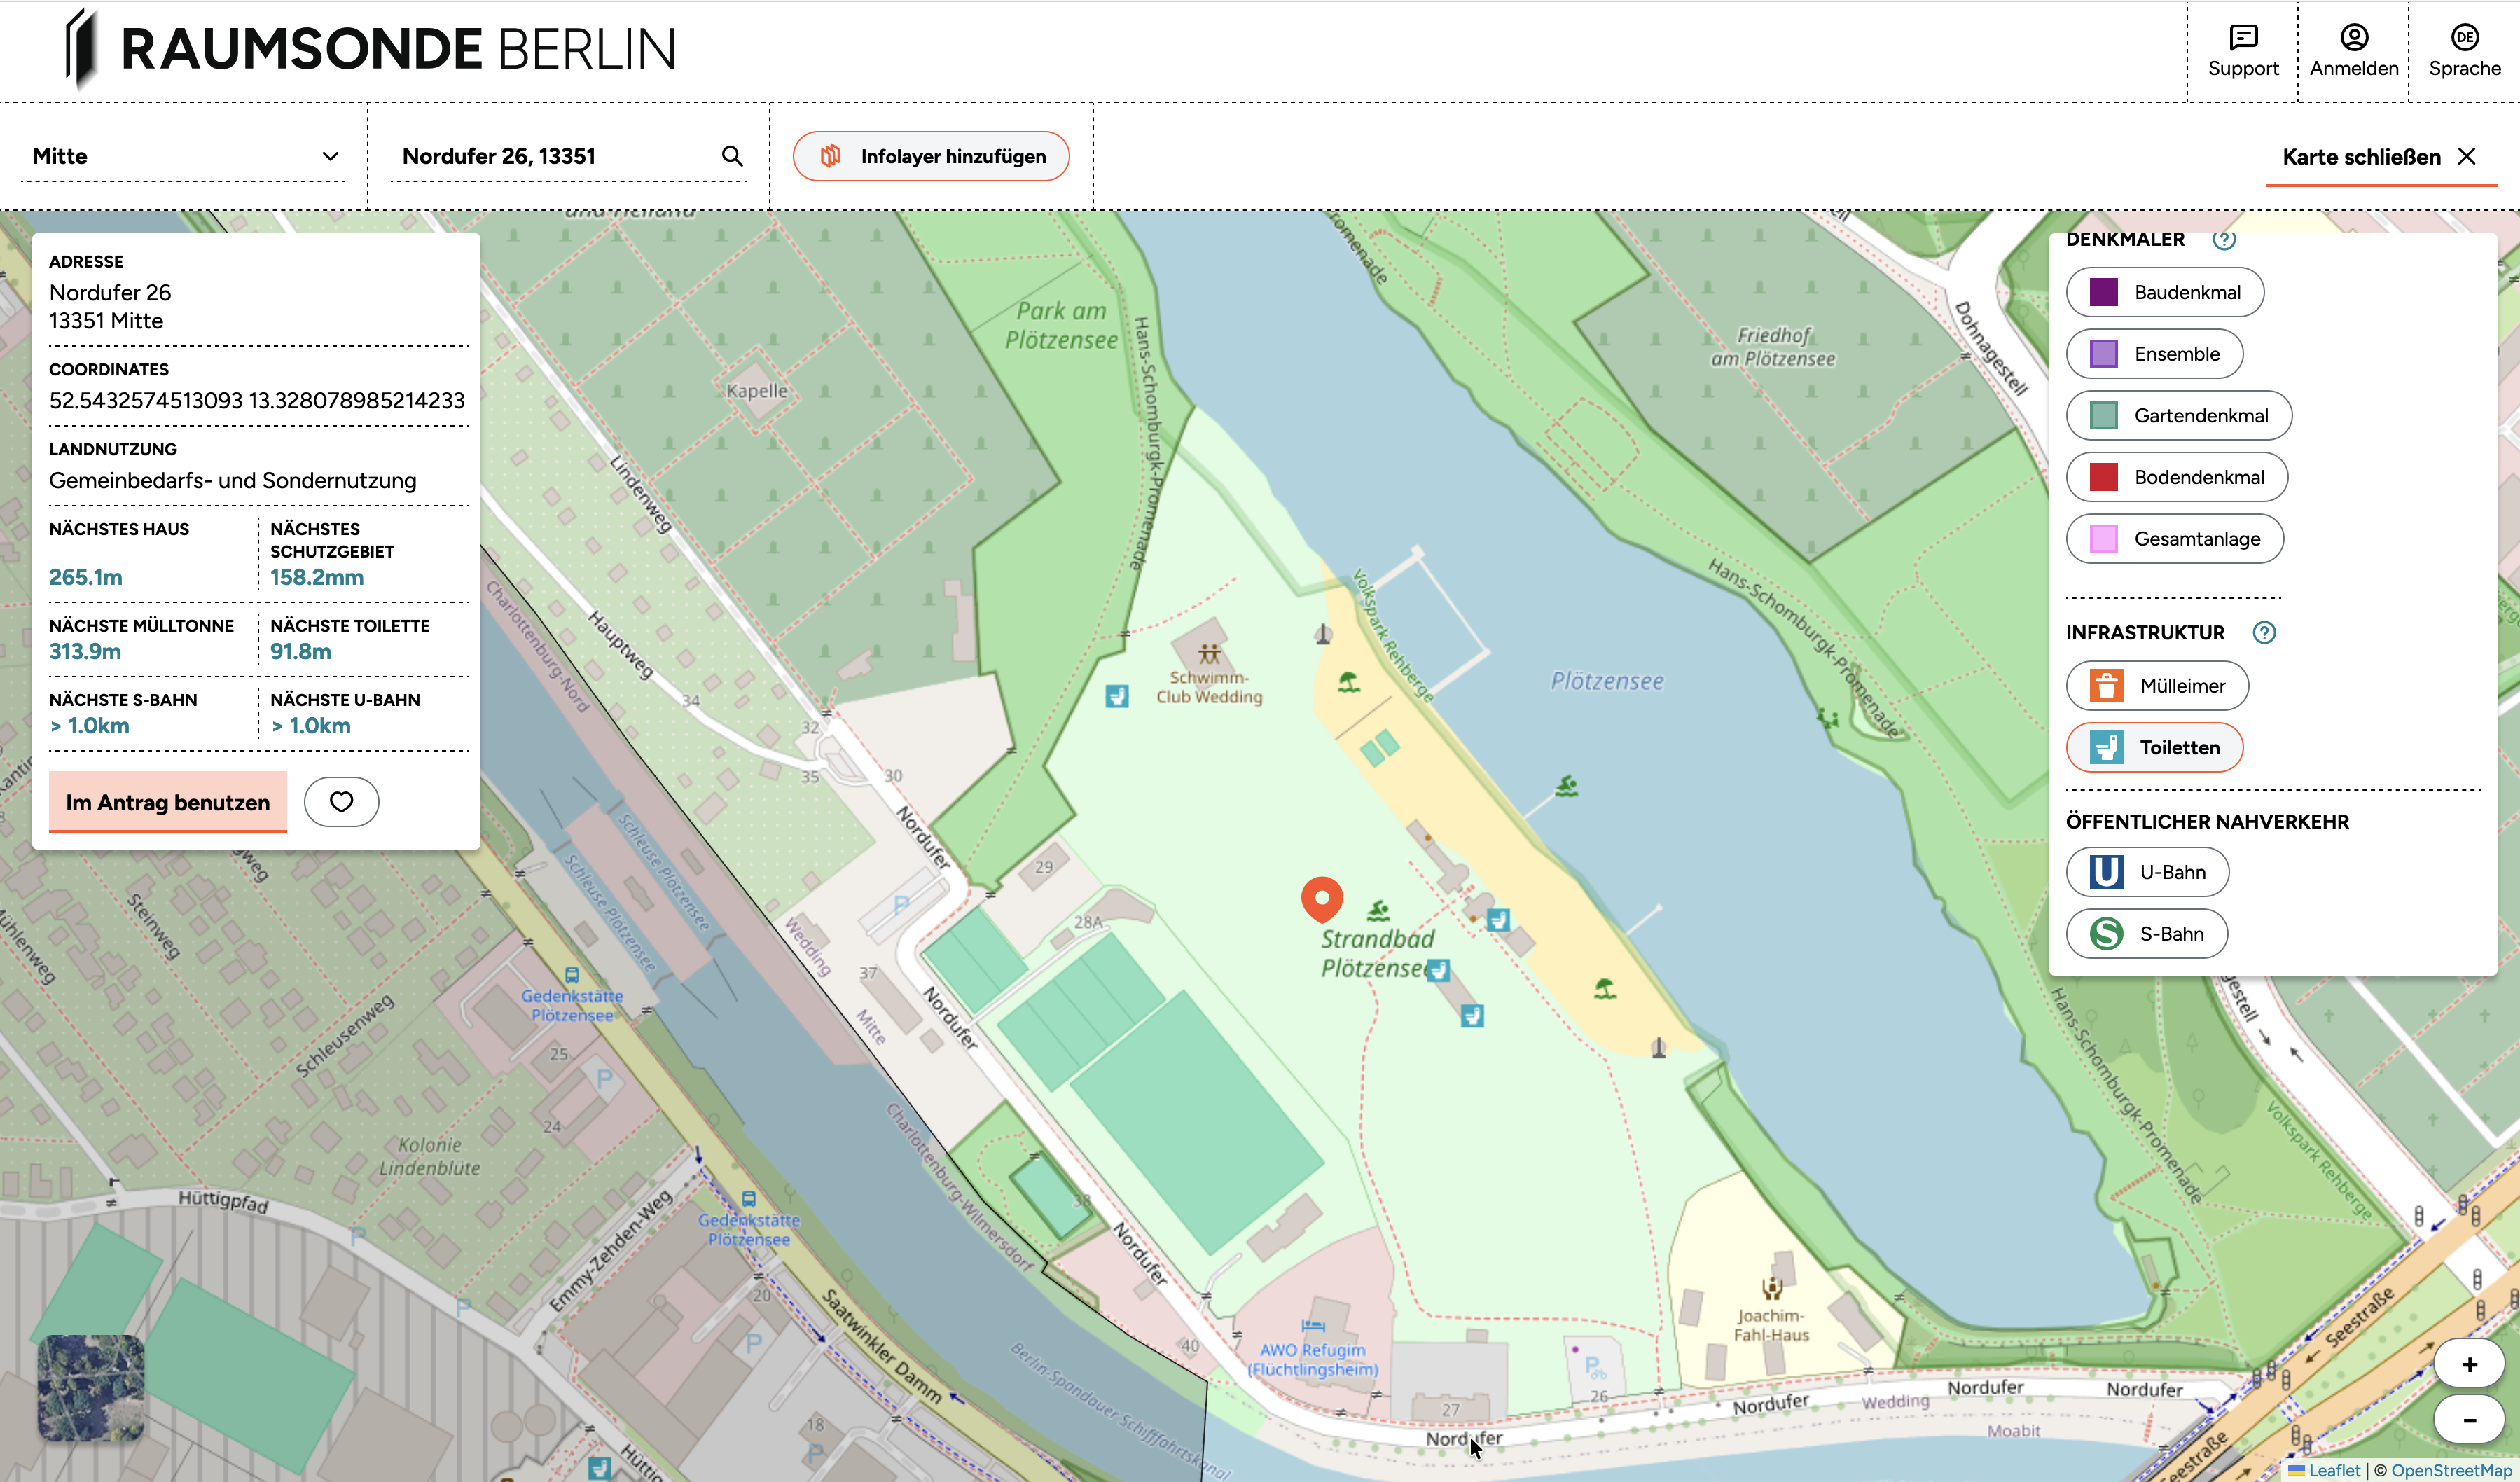Toggle the Mülleimer layer filter
Screen dimensions: 2520x1482
pos(2157,686)
